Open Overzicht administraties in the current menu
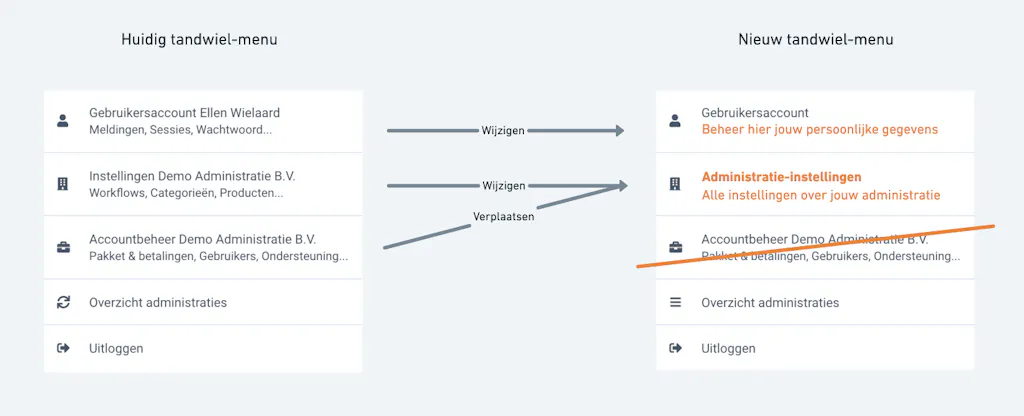The image size is (1024, 416). click(x=203, y=302)
